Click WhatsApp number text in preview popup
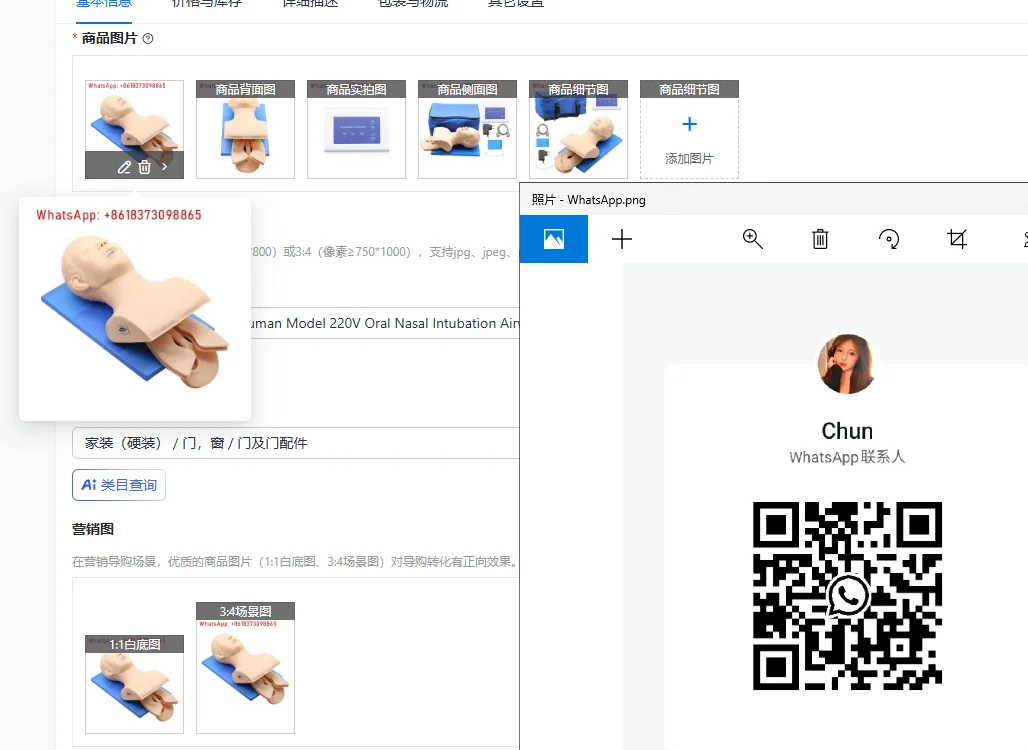Viewport: 1028px width, 750px height. pos(119,215)
